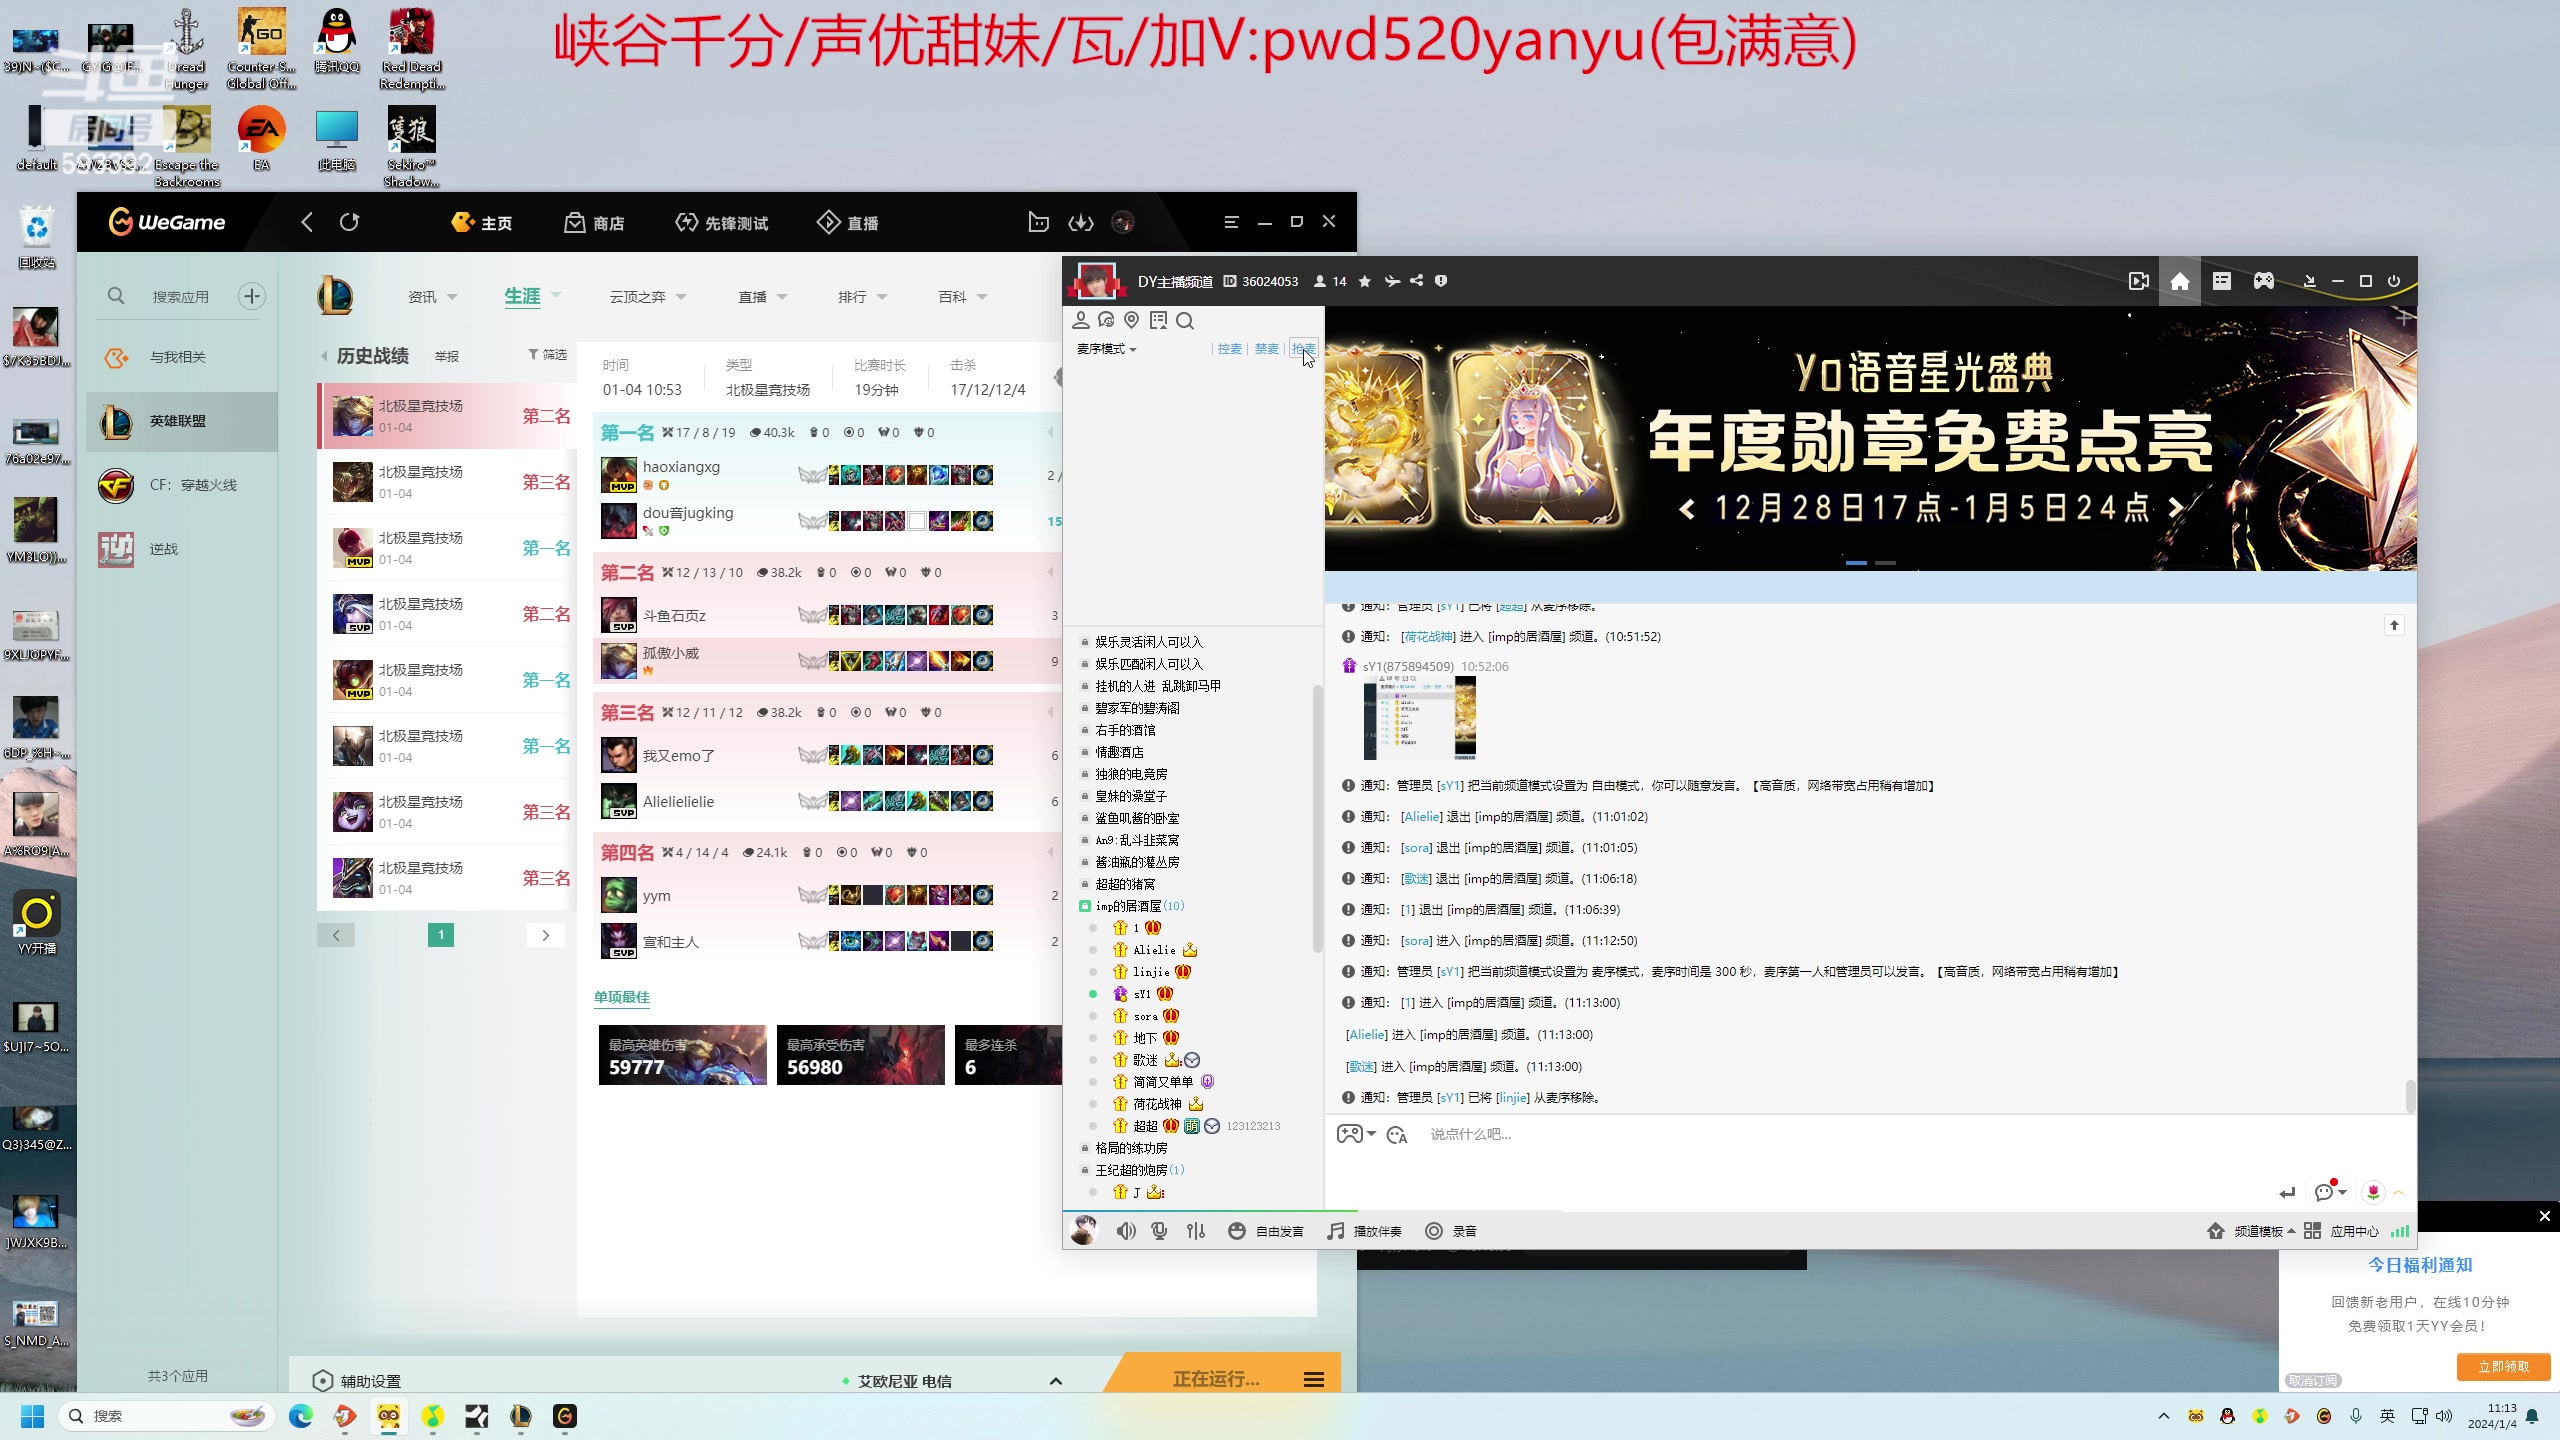This screenshot has width=2560, height=1440.
Task: Go to next match history page
Action: tap(546, 935)
